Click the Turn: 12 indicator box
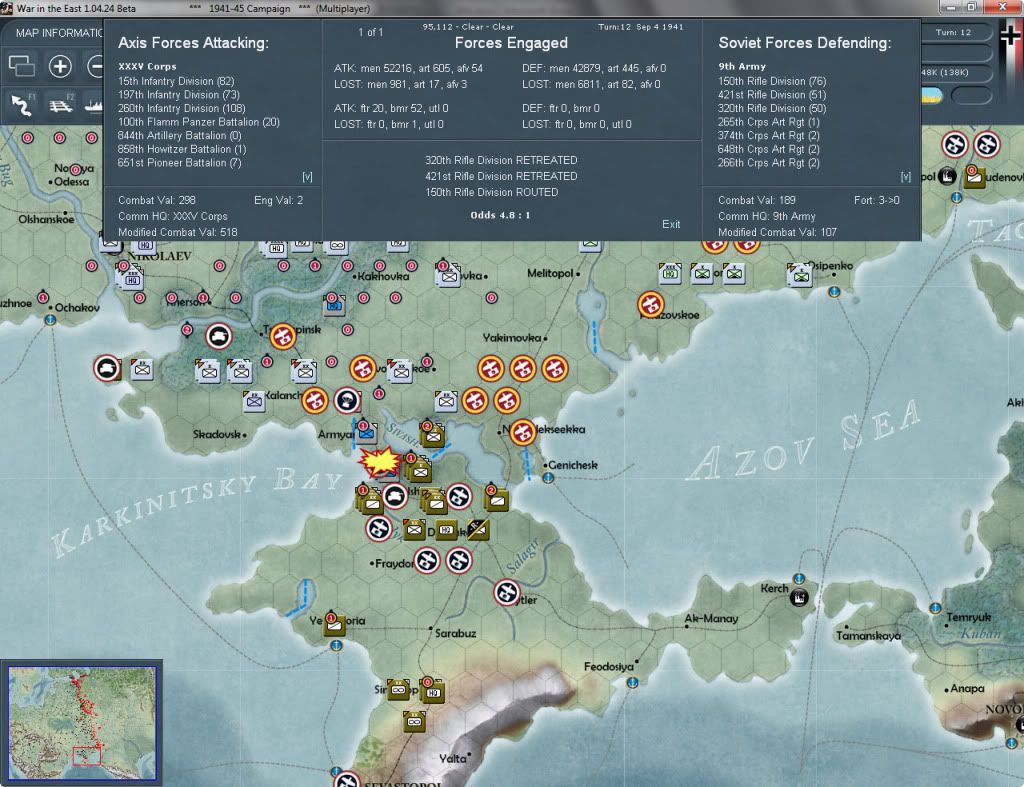Viewport: 1024px width, 787px height. pyautogui.click(x=953, y=32)
